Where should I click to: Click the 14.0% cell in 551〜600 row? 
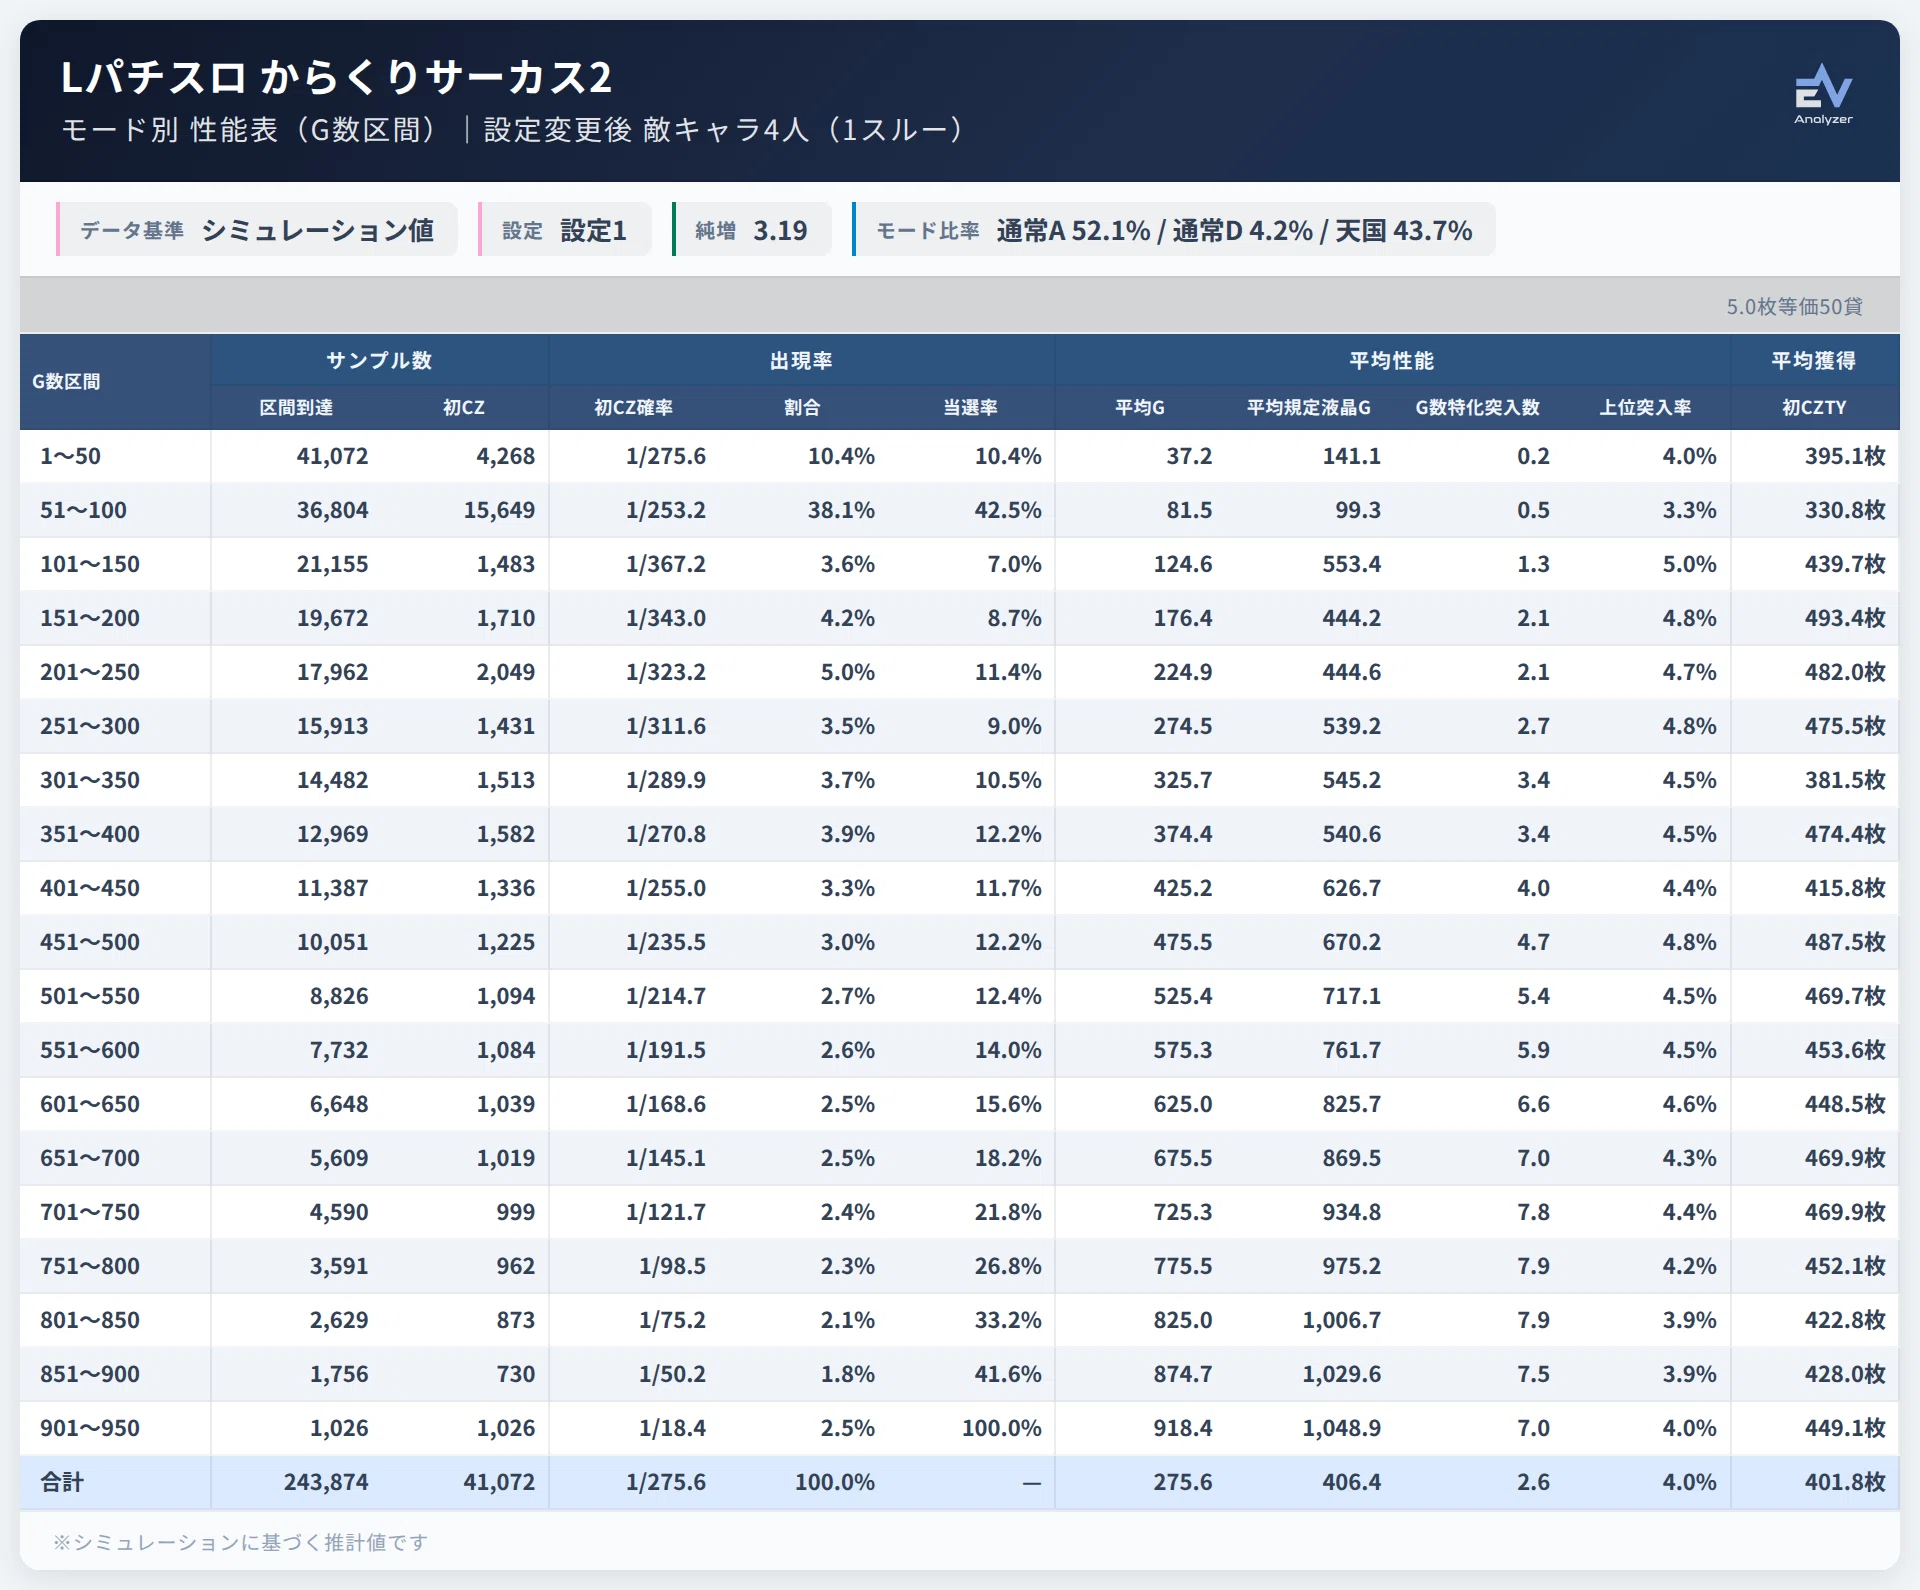(x=1008, y=1050)
